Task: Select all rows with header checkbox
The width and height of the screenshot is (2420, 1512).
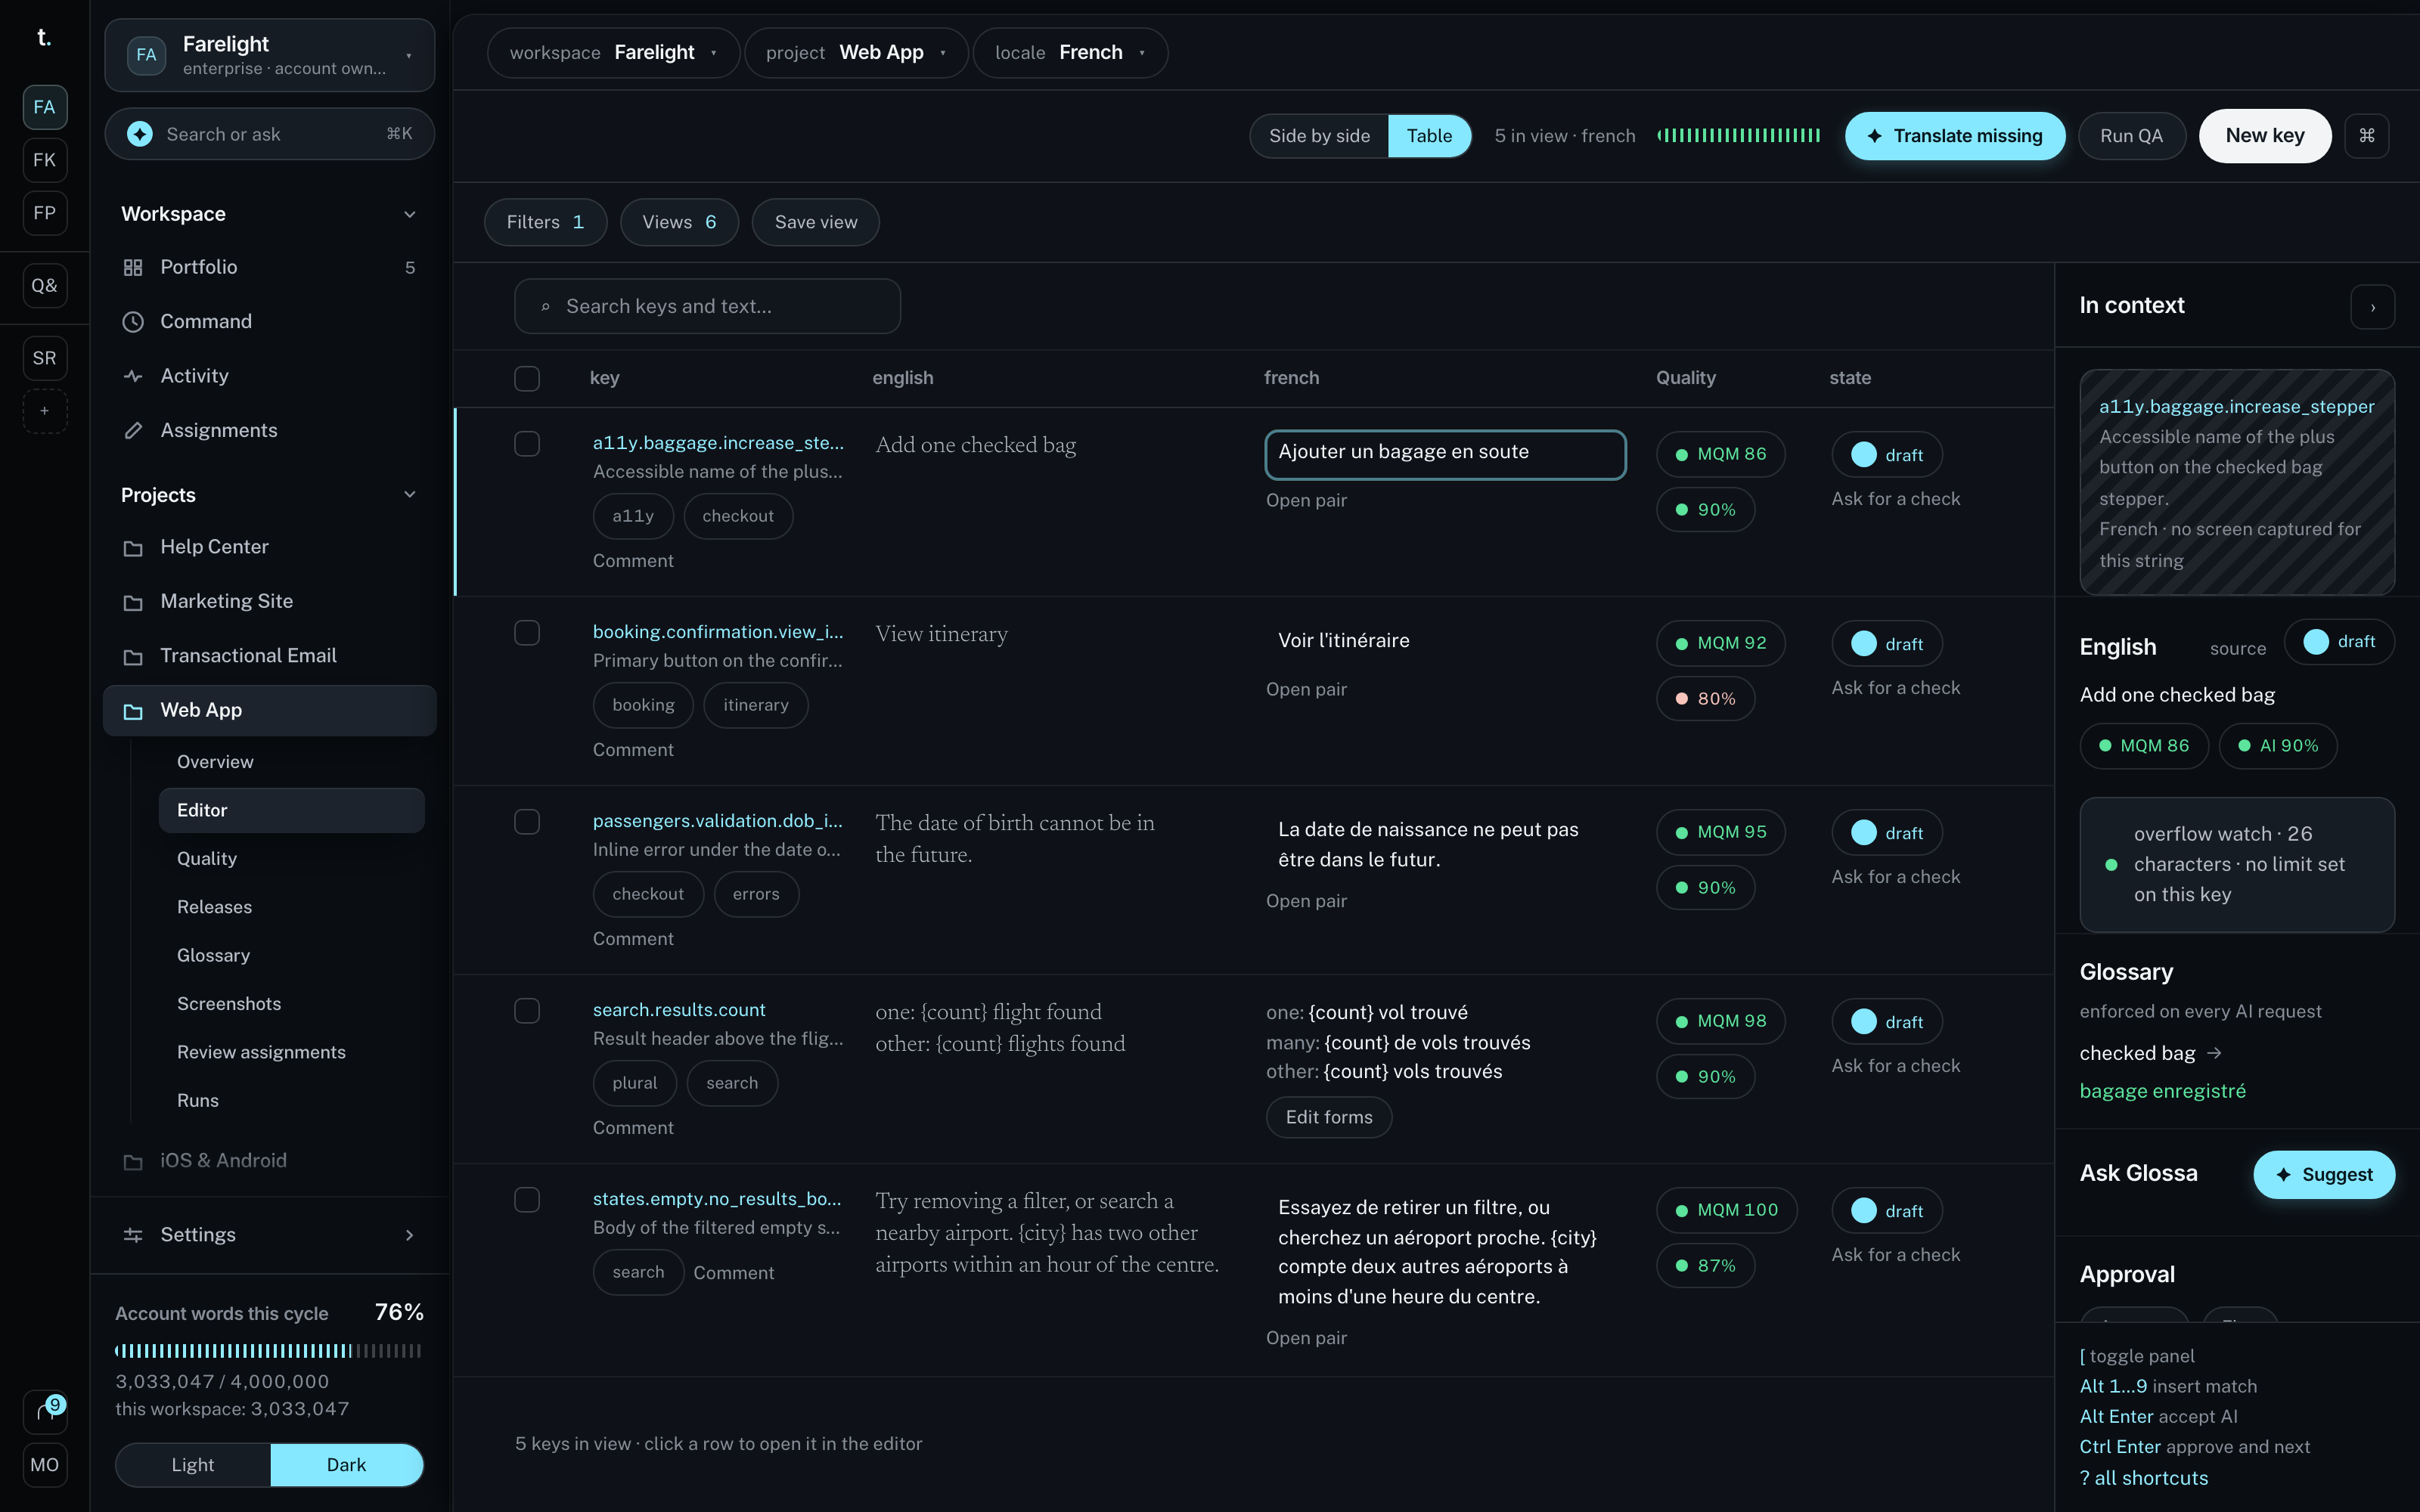Action: click(x=527, y=379)
